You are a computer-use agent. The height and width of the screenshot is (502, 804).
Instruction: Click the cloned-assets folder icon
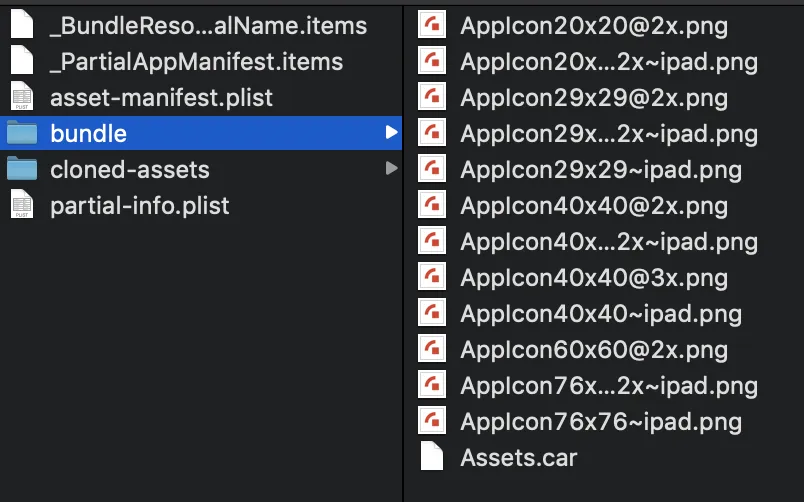[21, 170]
